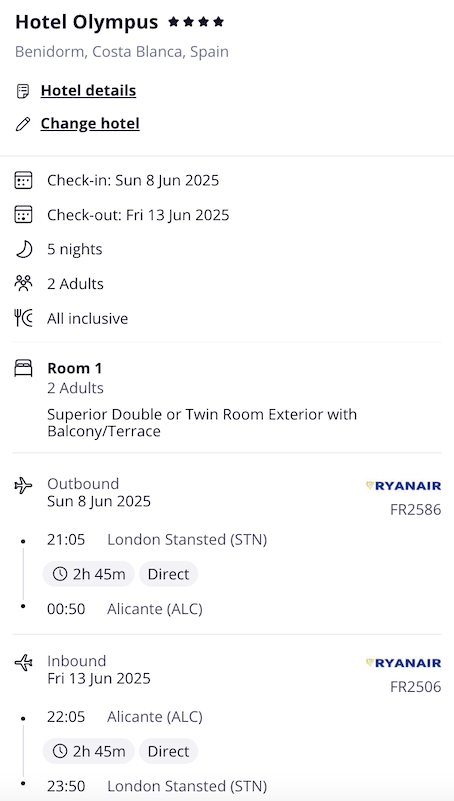
Task: Click the inbound 2h 45m duration badge
Action: tap(88, 751)
